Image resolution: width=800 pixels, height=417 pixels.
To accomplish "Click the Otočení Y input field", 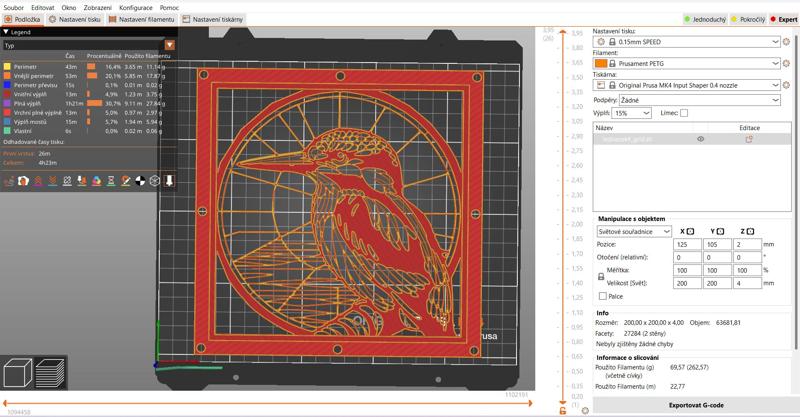I will pyautogui.click(x=717, y=257).
